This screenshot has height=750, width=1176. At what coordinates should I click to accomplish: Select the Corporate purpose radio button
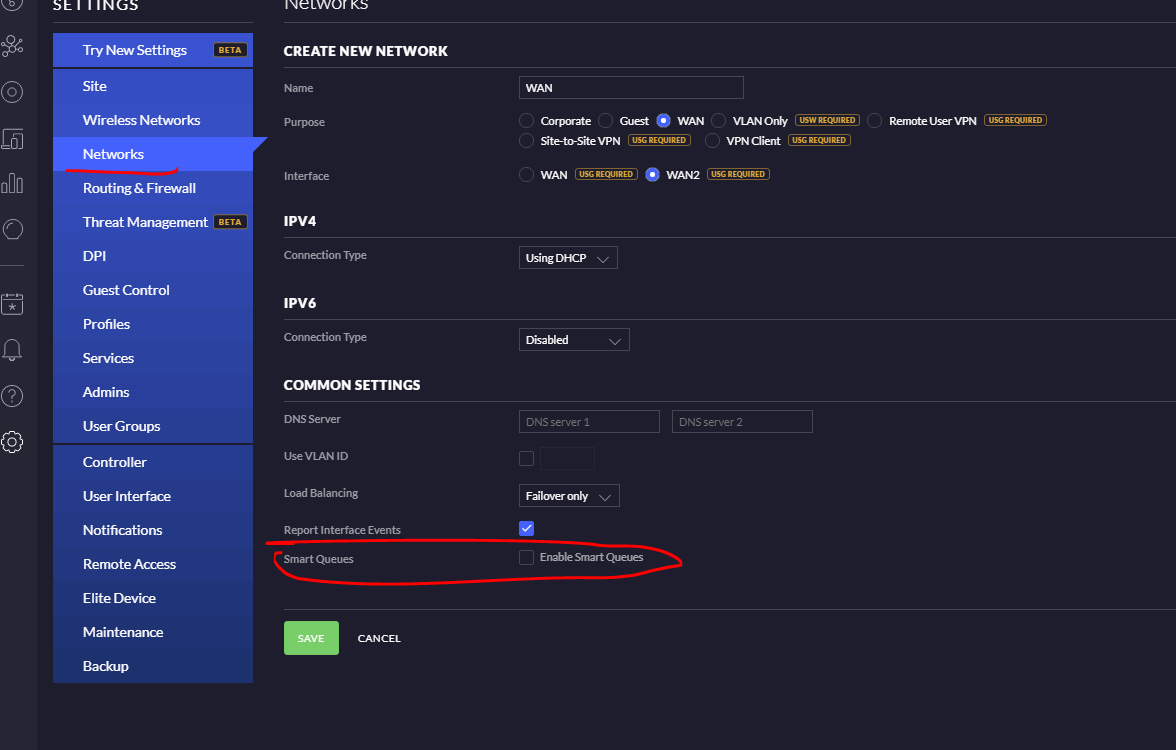pos(527,121)
